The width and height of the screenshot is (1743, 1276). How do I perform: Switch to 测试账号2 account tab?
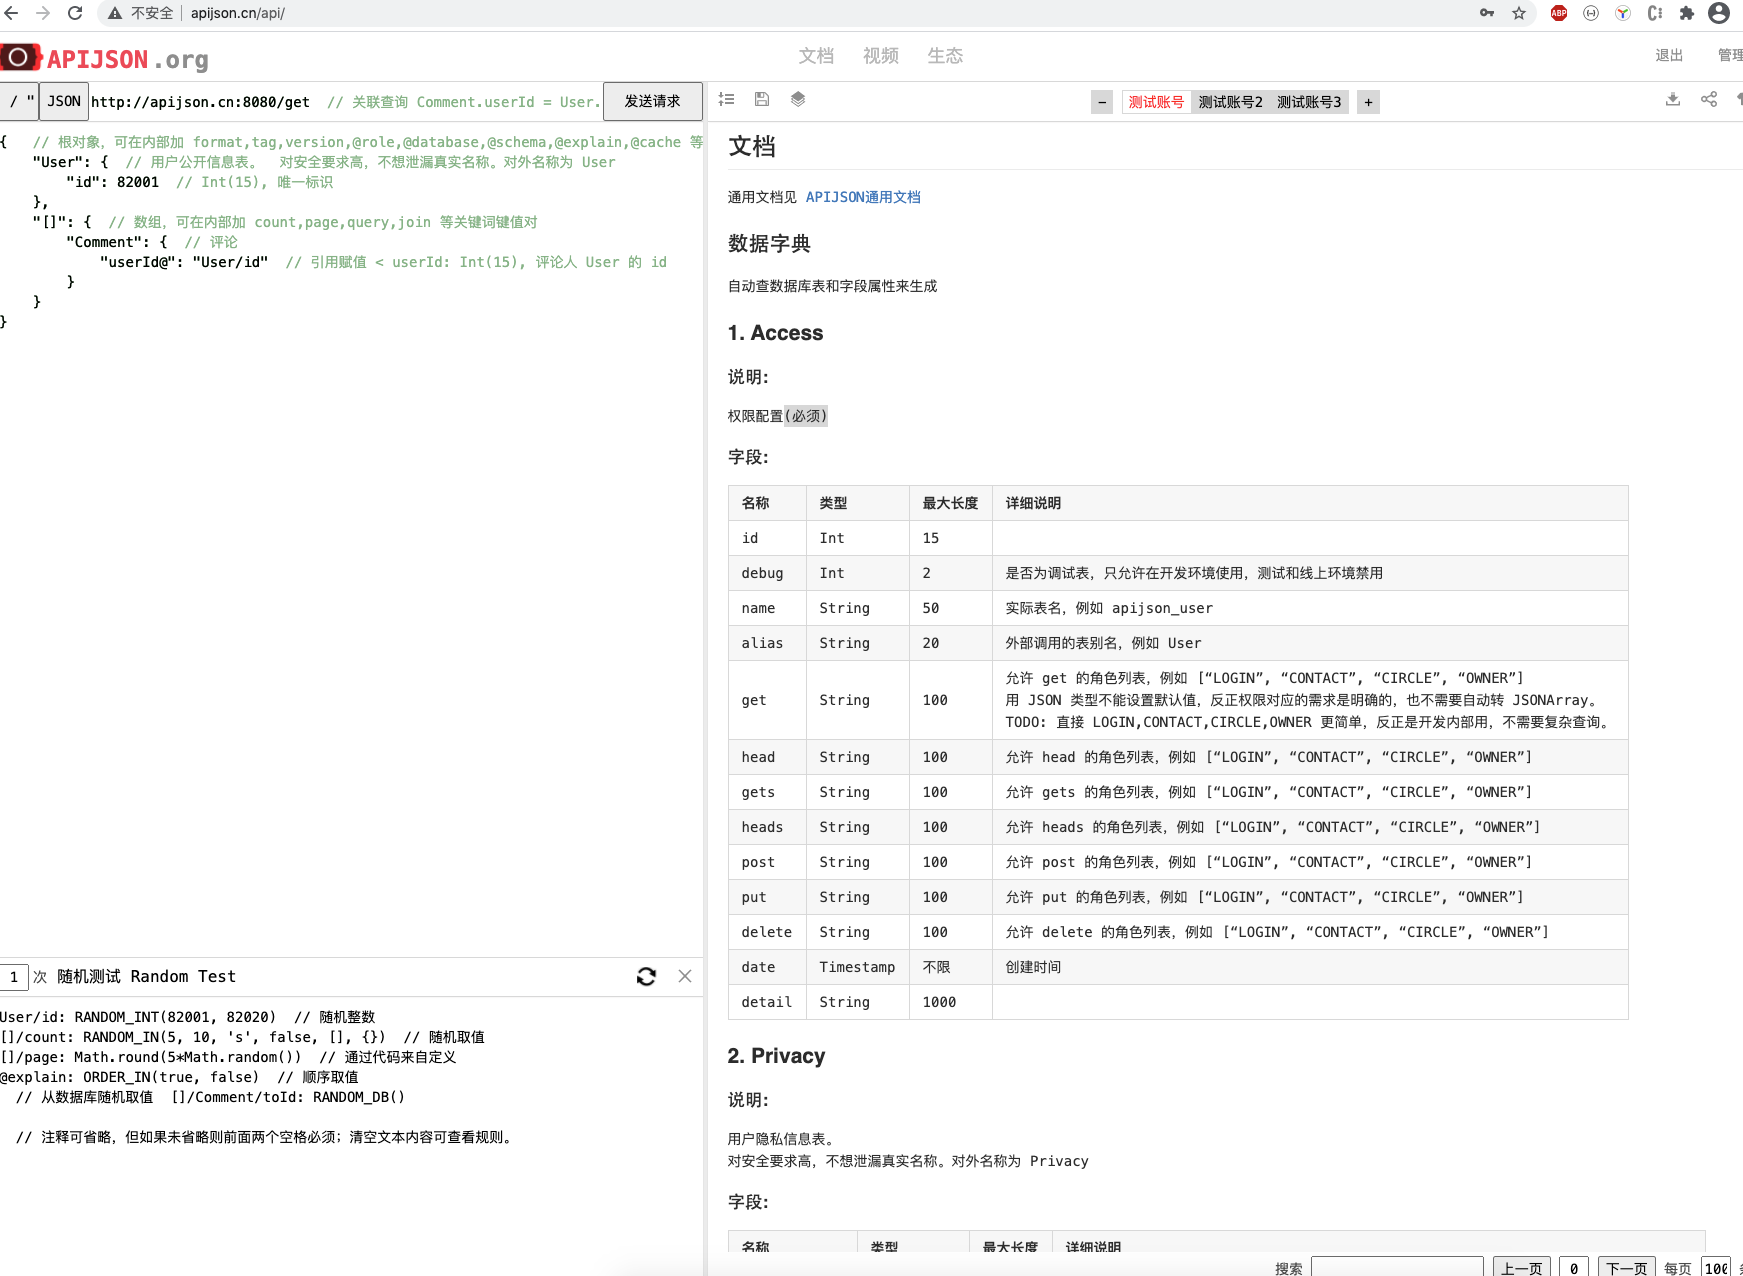click(1230, 102)
